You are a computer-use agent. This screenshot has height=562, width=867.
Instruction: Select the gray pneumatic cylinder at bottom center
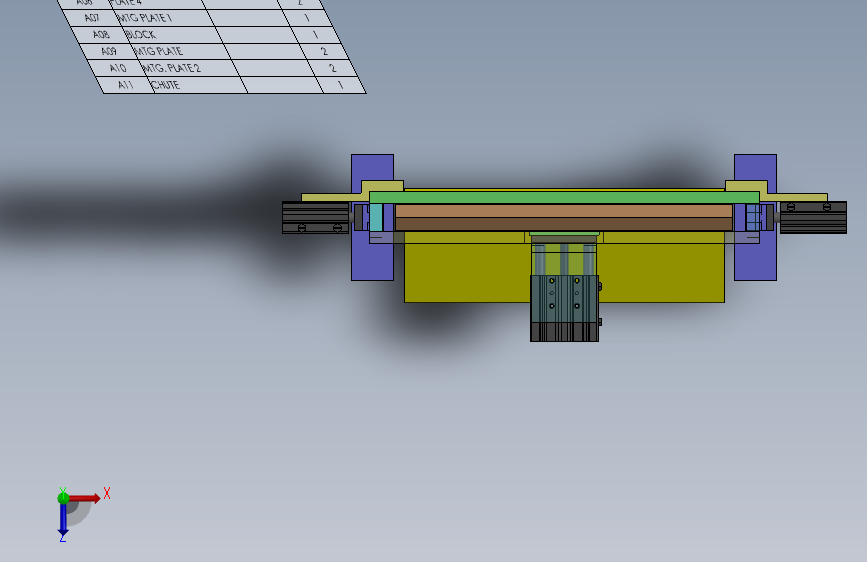[x=564, y=308]
